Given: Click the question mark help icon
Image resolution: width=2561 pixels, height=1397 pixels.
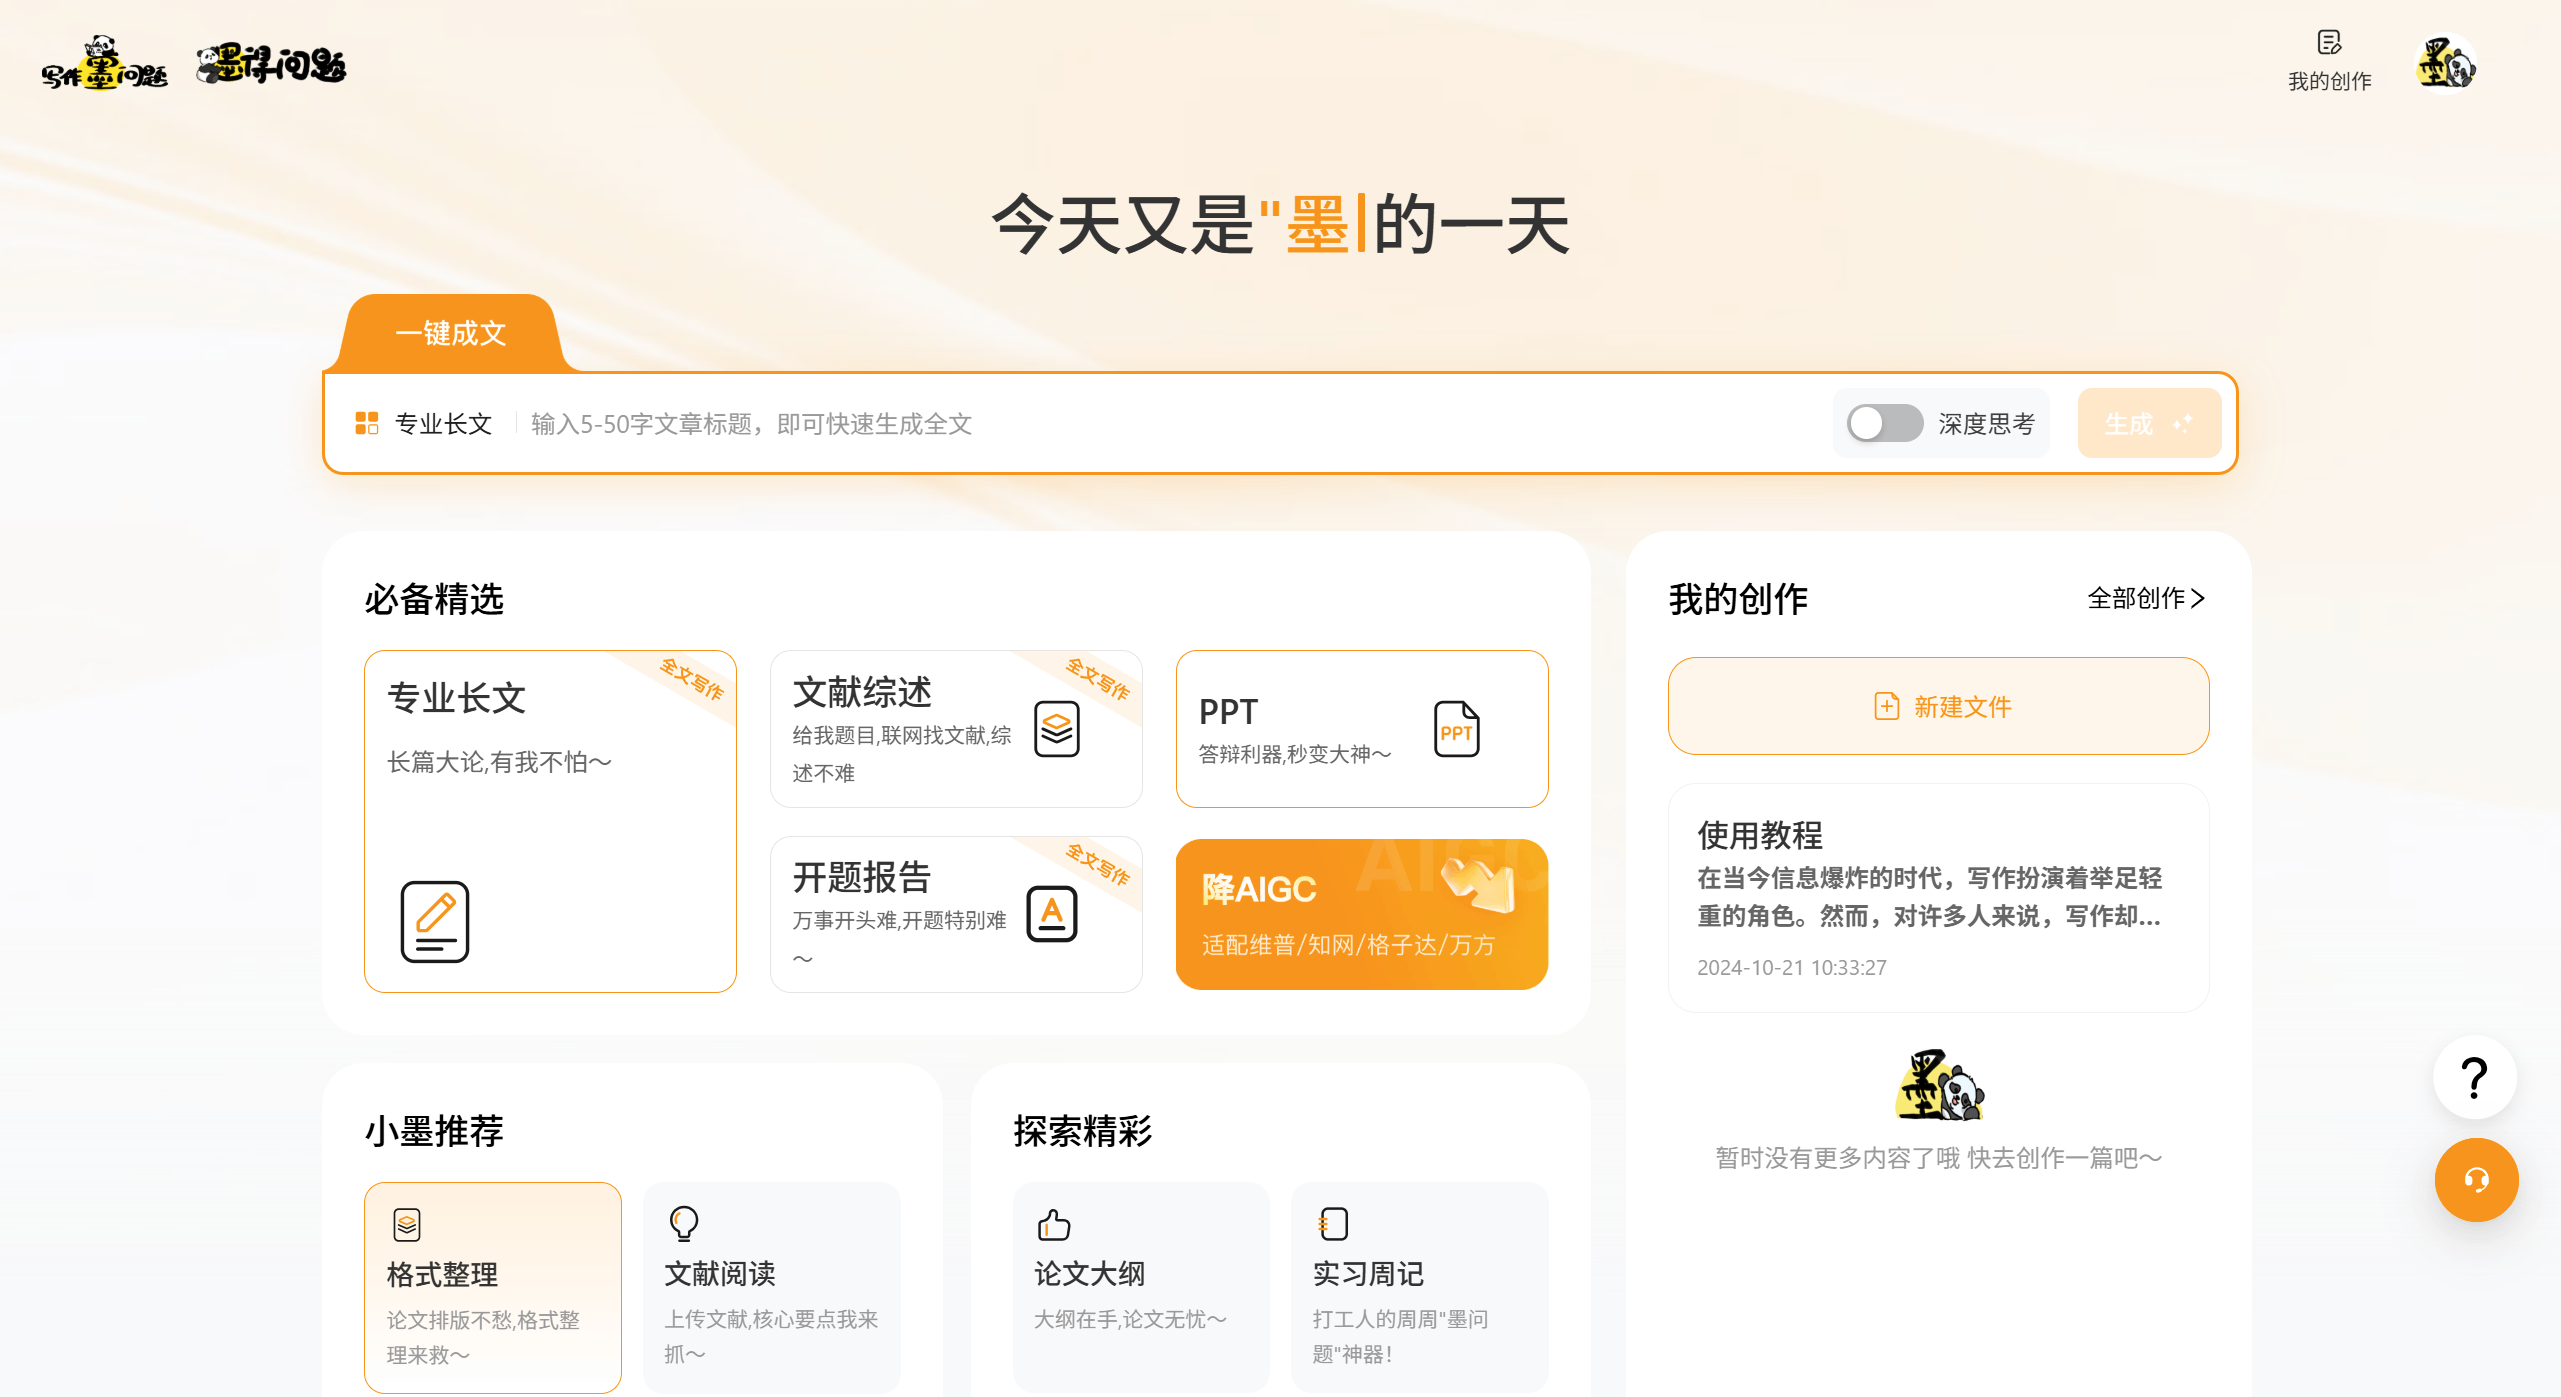Looking at the screenshot, I should point(2474,1077).
